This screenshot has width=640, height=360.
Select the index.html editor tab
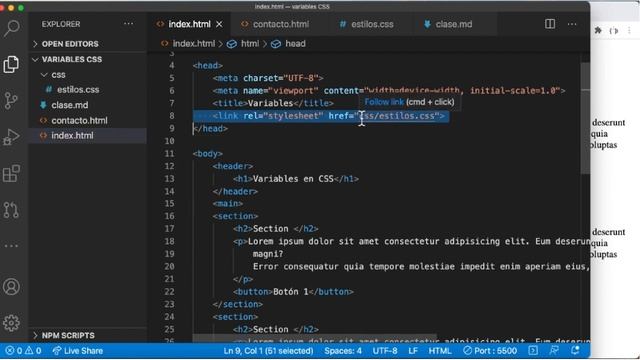point(189,24)
